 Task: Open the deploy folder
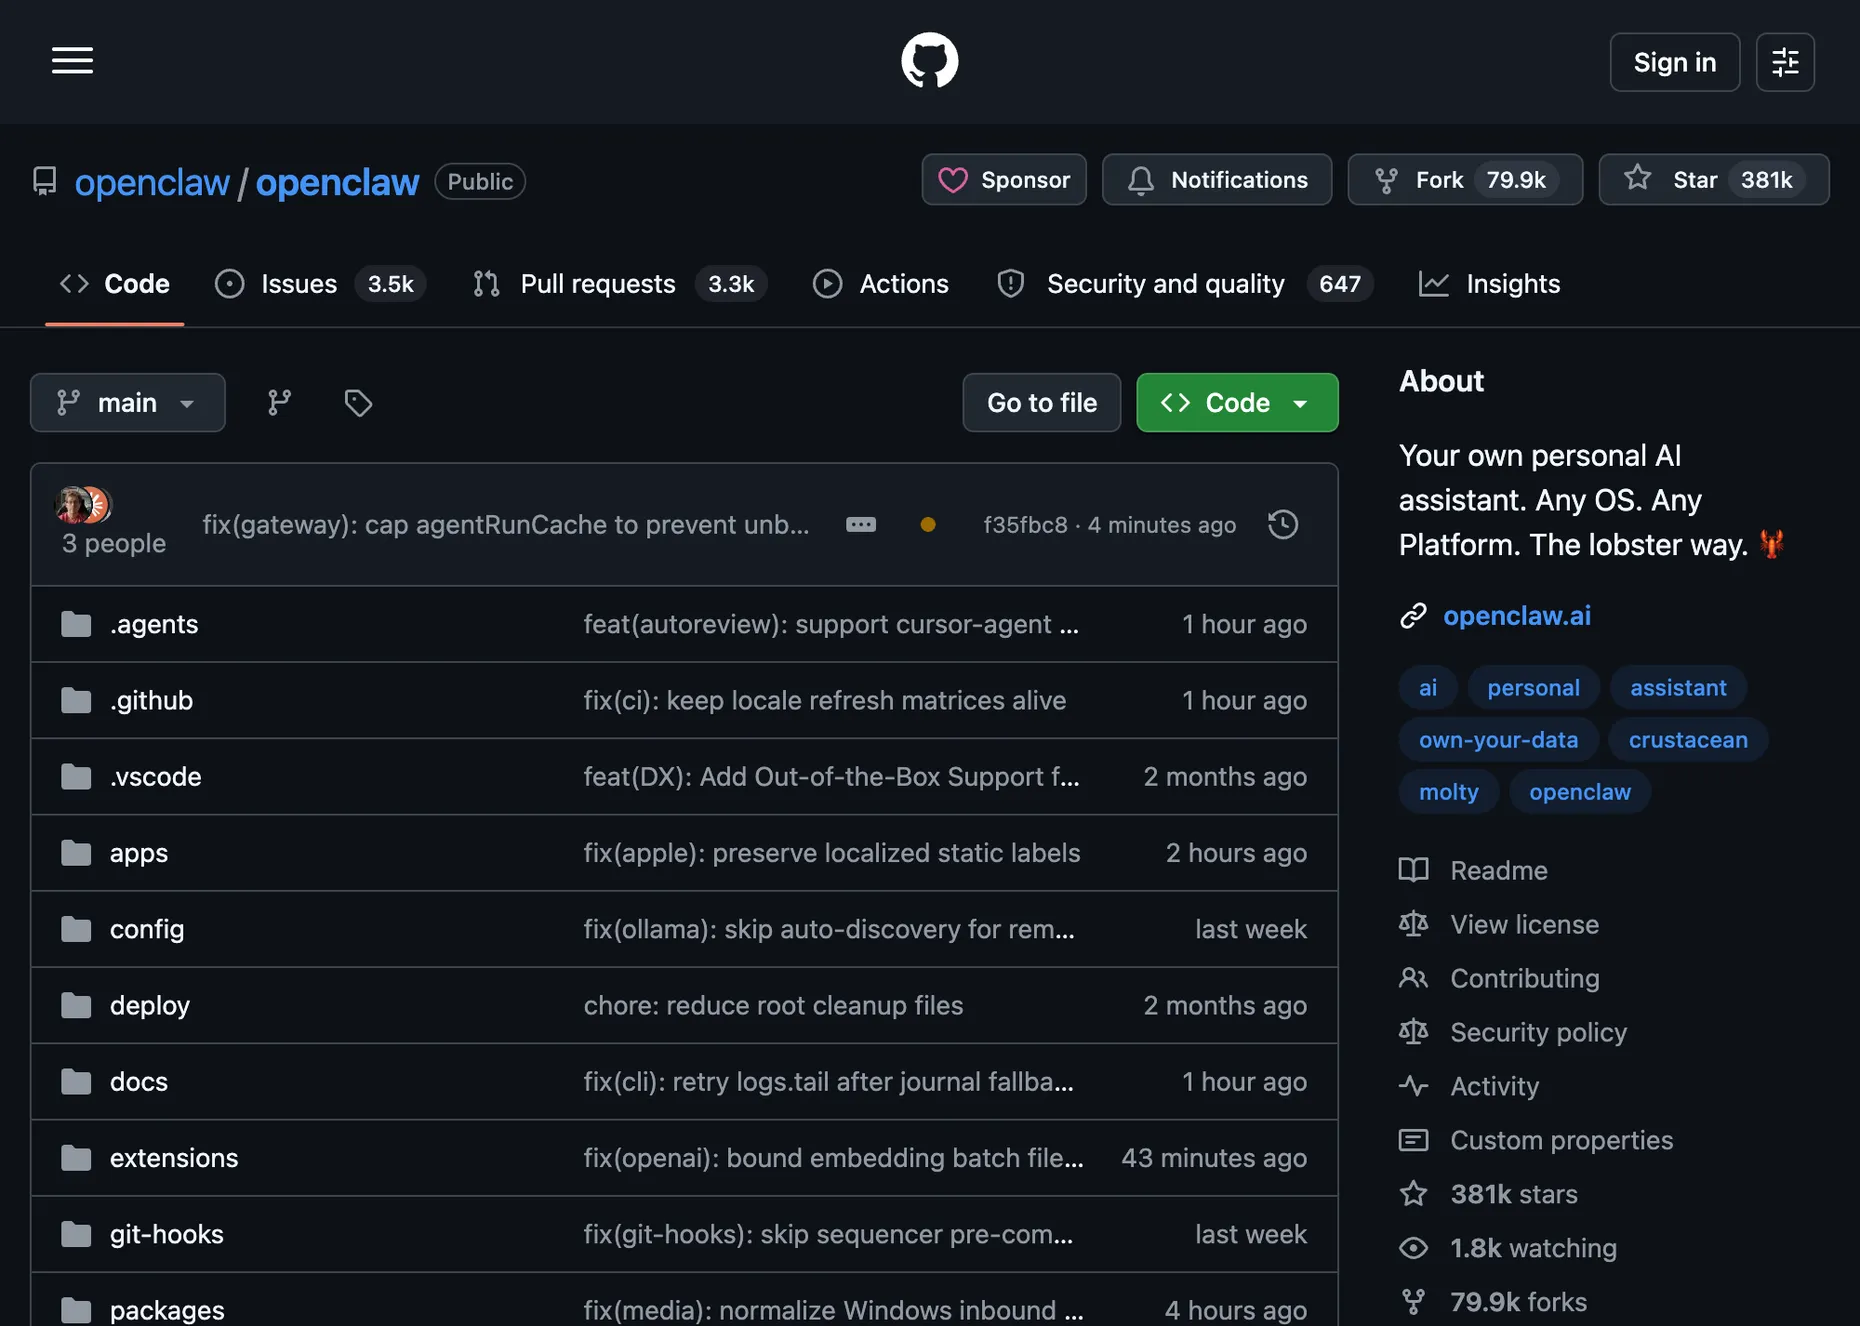(x=150, y=1005)
